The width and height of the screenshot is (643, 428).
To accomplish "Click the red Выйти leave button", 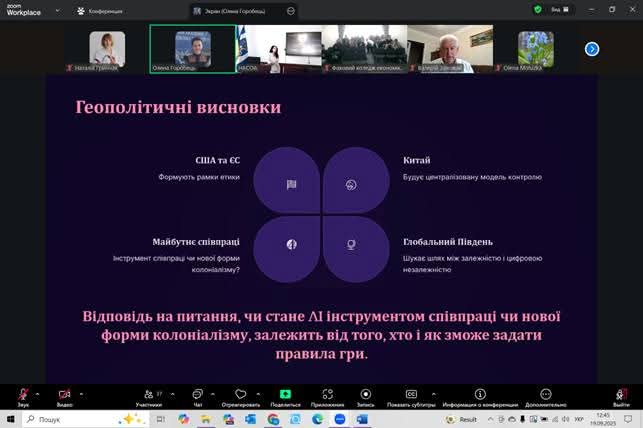I will pos(622,395).
